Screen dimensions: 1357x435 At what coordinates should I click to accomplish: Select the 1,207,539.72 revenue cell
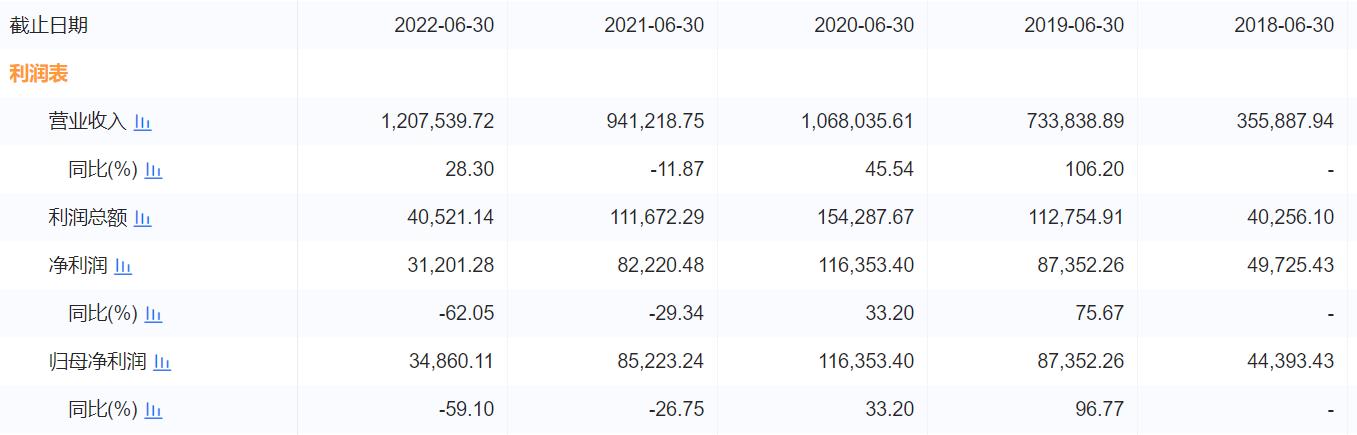438,122
